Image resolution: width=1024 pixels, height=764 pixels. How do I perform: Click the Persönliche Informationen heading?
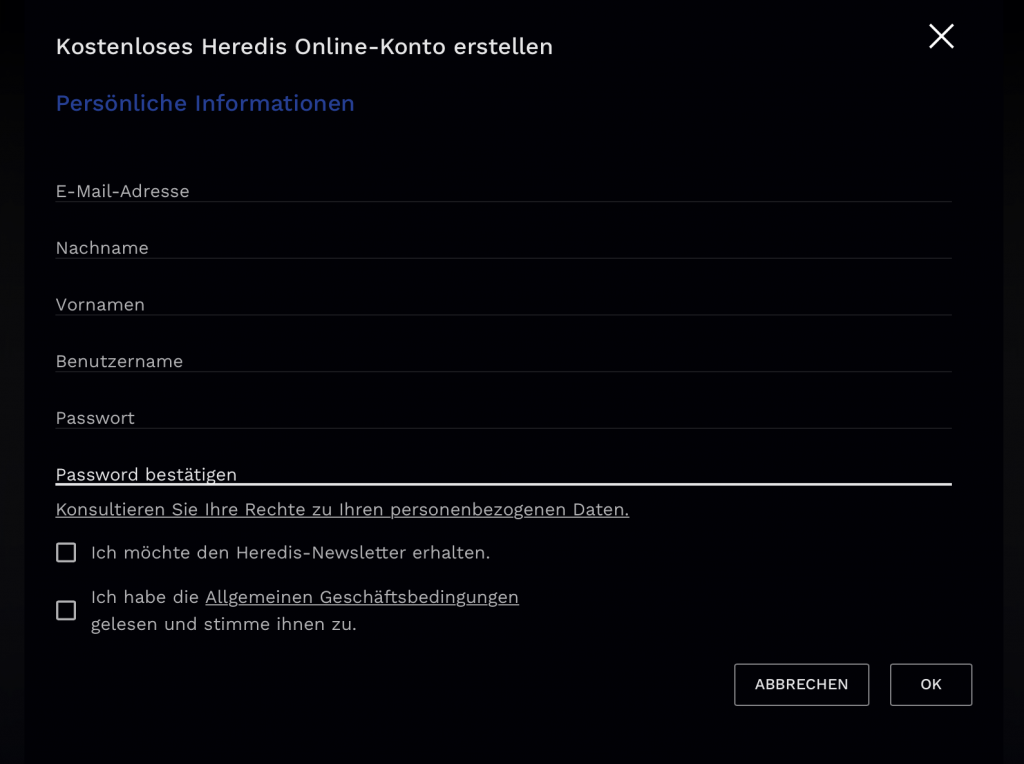pos(205,103)
